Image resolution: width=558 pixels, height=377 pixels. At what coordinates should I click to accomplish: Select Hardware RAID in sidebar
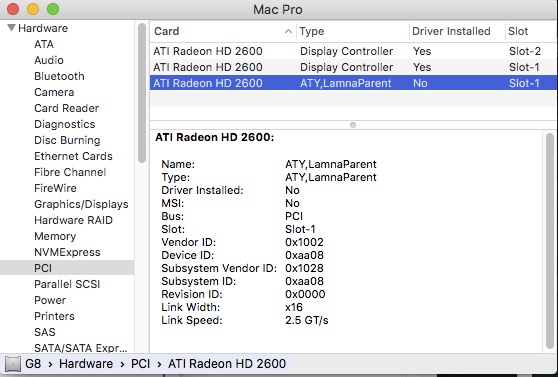coord(73,220)
